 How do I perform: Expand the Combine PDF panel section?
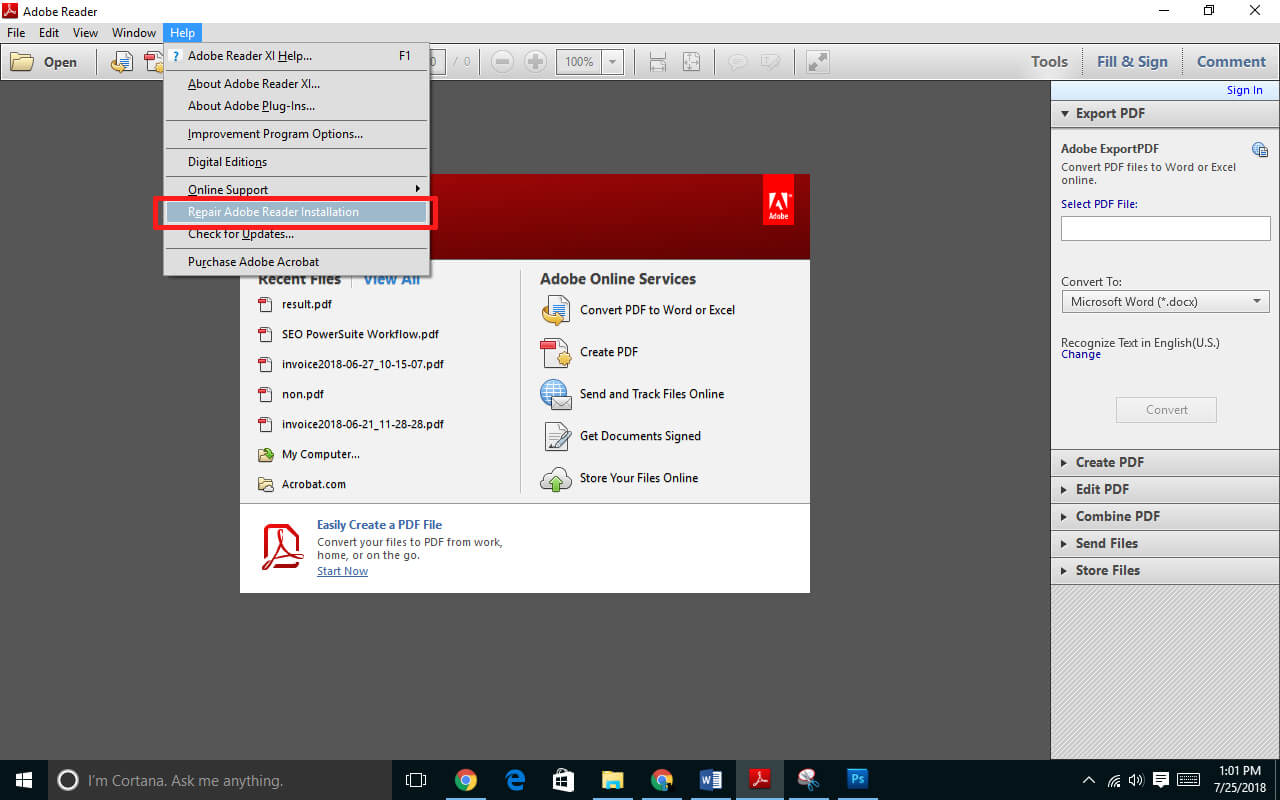(1165, 516)
